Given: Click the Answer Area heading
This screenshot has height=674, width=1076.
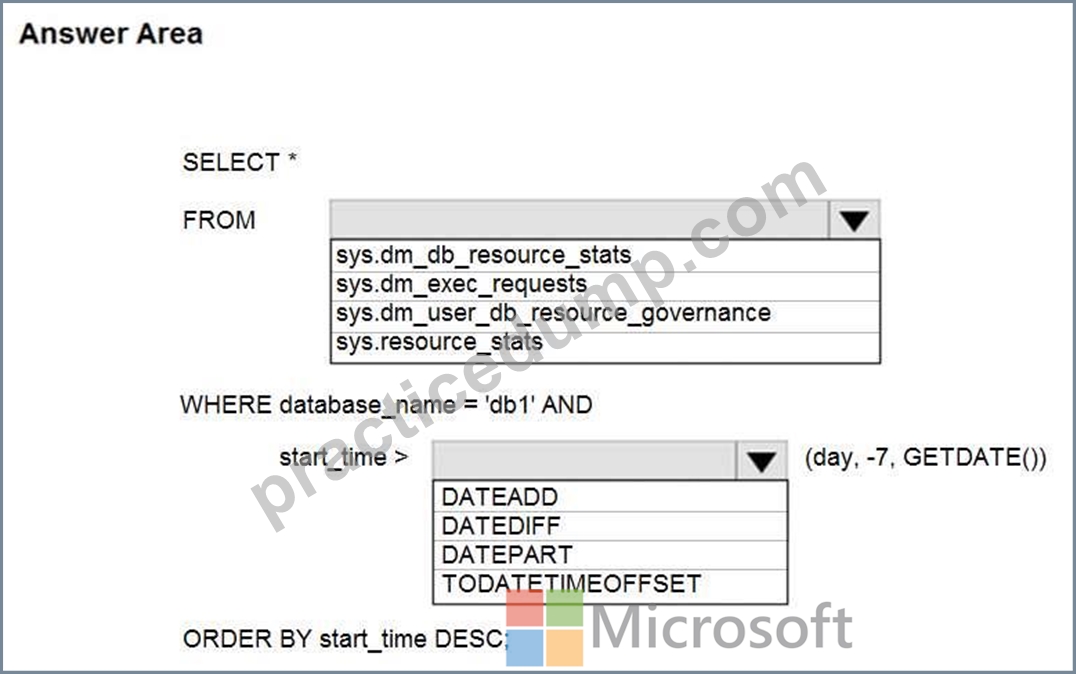Looking at the screenshot, I should pyautogui.click(x=111, y=34).
